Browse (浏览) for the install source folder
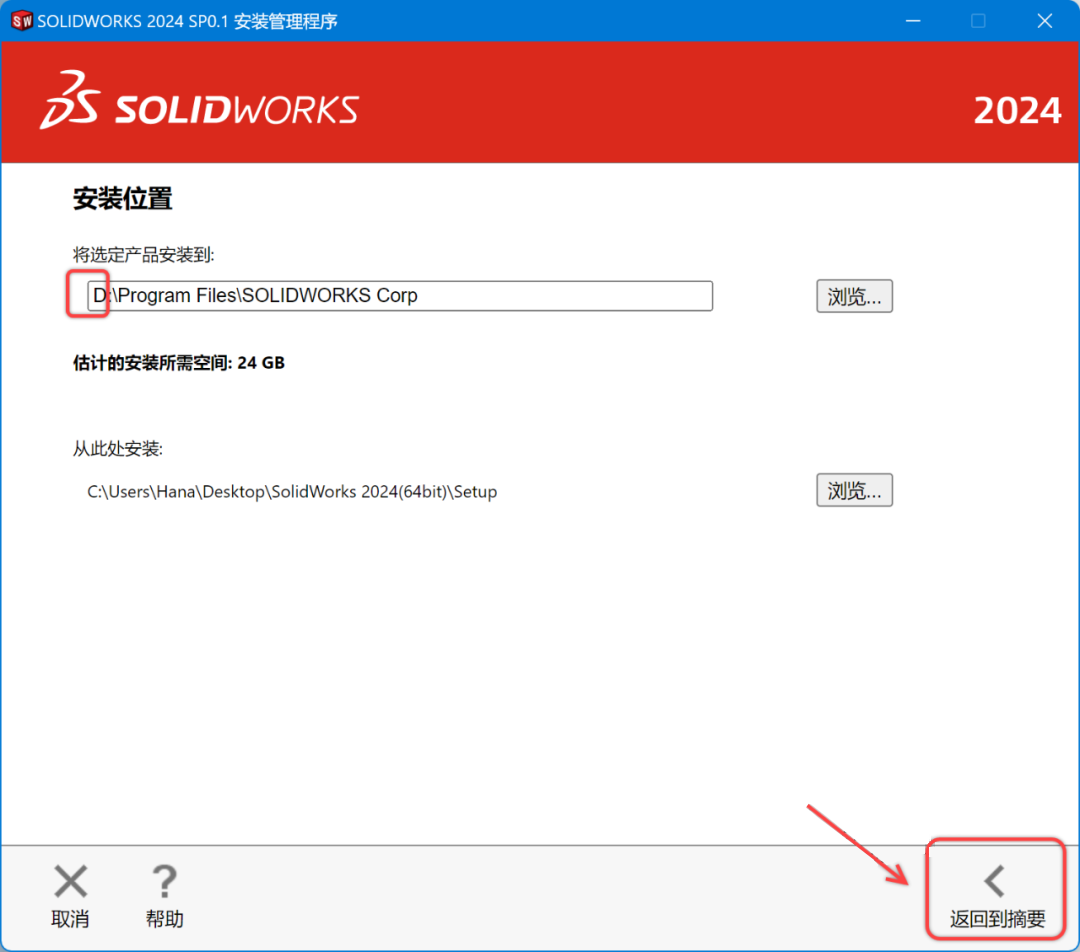Screen dimensions: 1080x952 854,490
